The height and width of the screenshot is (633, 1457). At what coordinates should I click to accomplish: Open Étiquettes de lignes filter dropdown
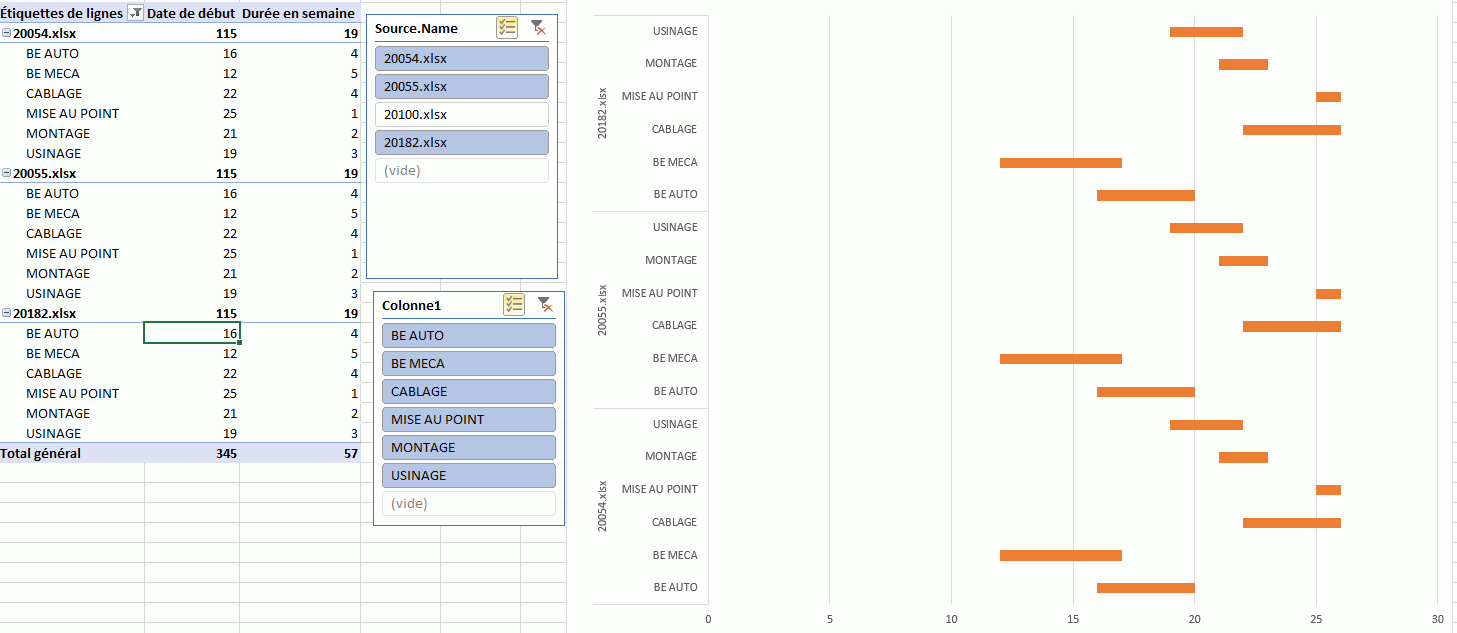click(135, 14)
